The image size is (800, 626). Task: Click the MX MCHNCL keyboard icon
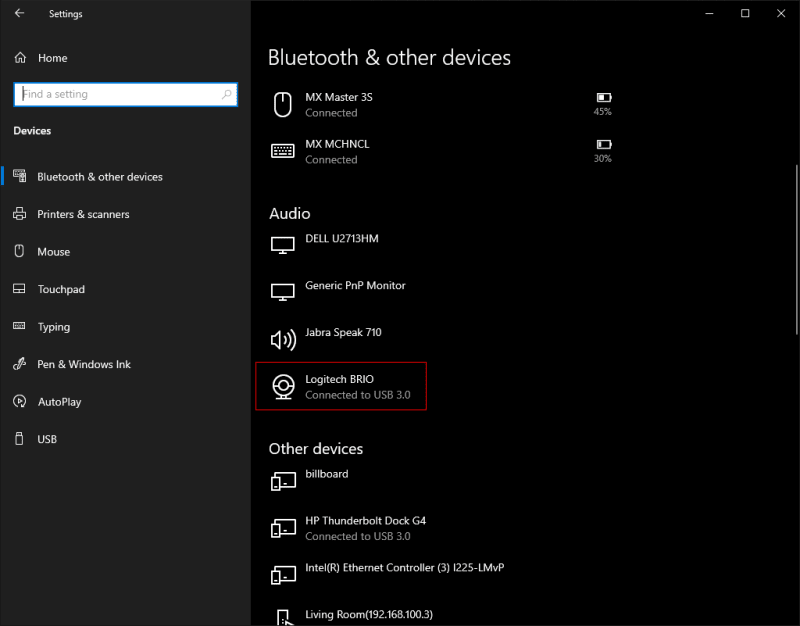coord(283,151)
